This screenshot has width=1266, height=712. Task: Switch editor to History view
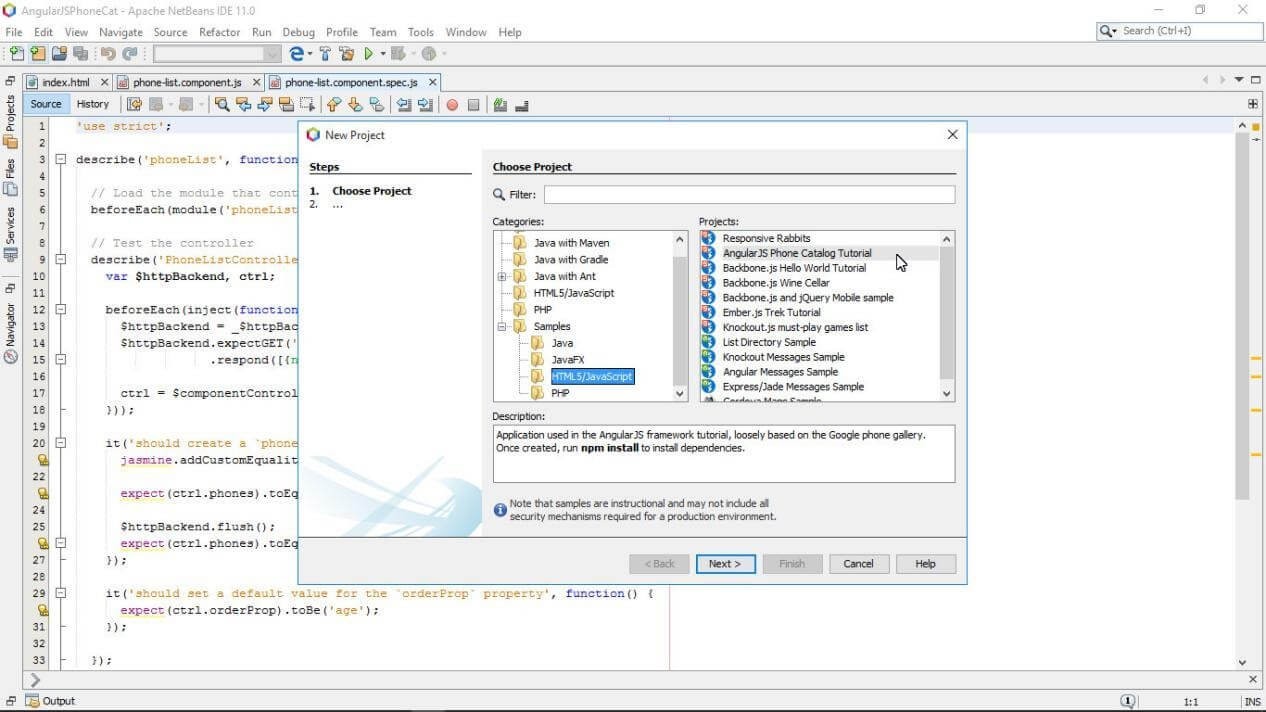click(x=93, y=104)
